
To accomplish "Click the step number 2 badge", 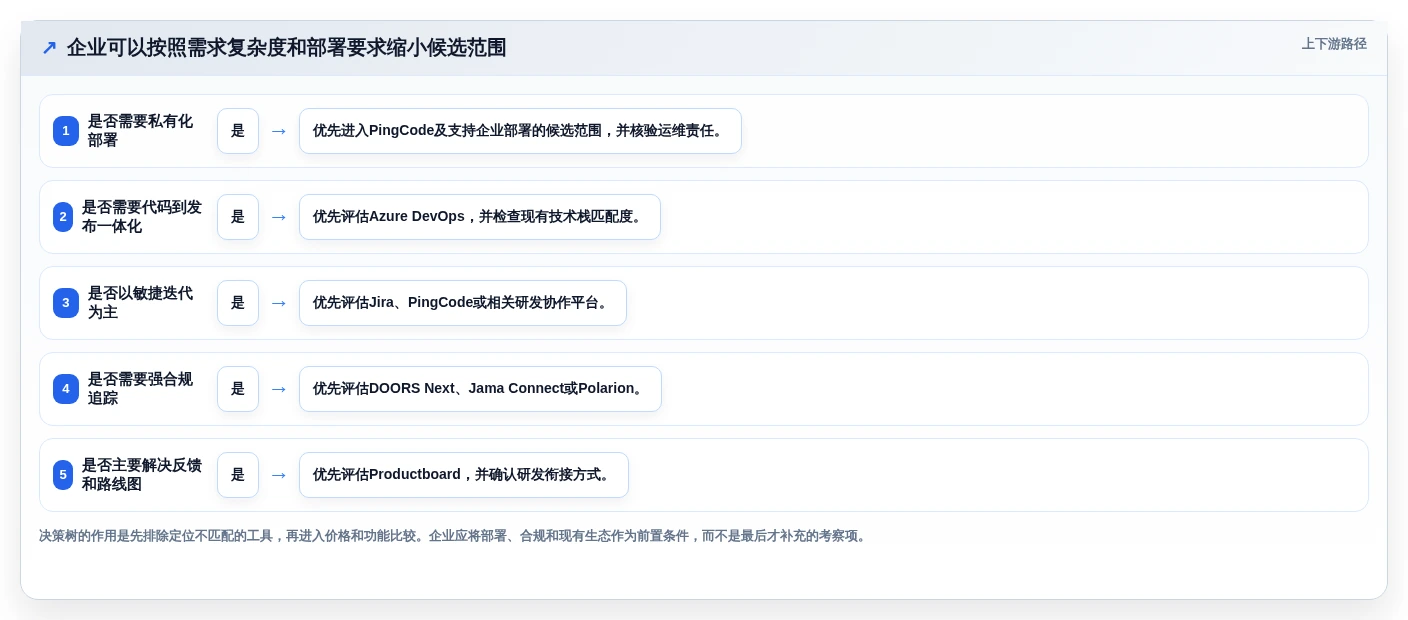I will [x=63, y=217].
